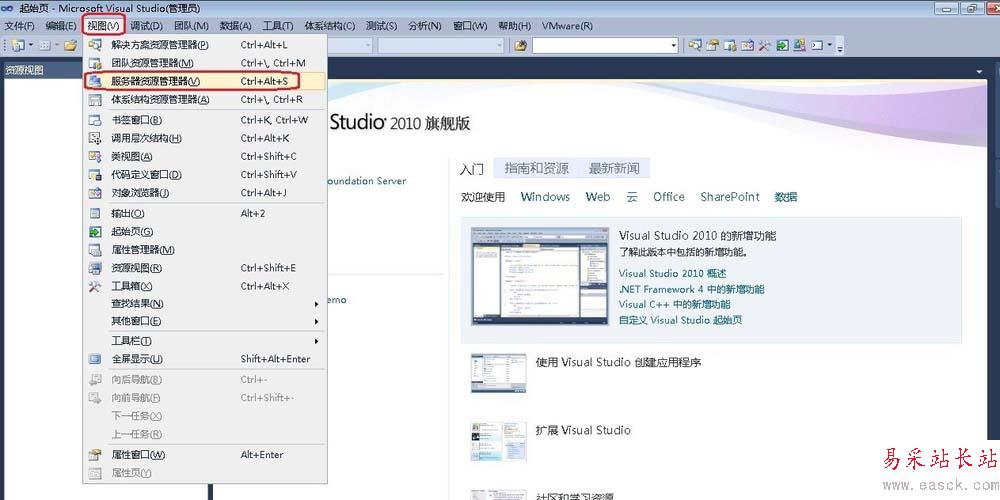Open 使用 Visual Studio 创建应用程序 item
The width and height of the screenshot is (1000, 500).
tap(618, 362)
